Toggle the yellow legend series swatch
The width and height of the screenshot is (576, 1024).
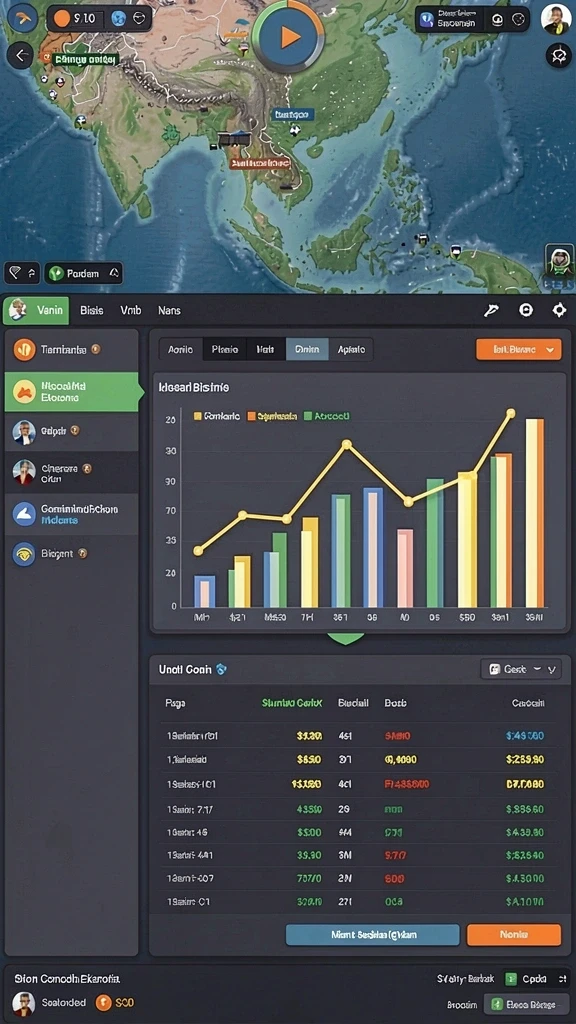coord(197,416)
